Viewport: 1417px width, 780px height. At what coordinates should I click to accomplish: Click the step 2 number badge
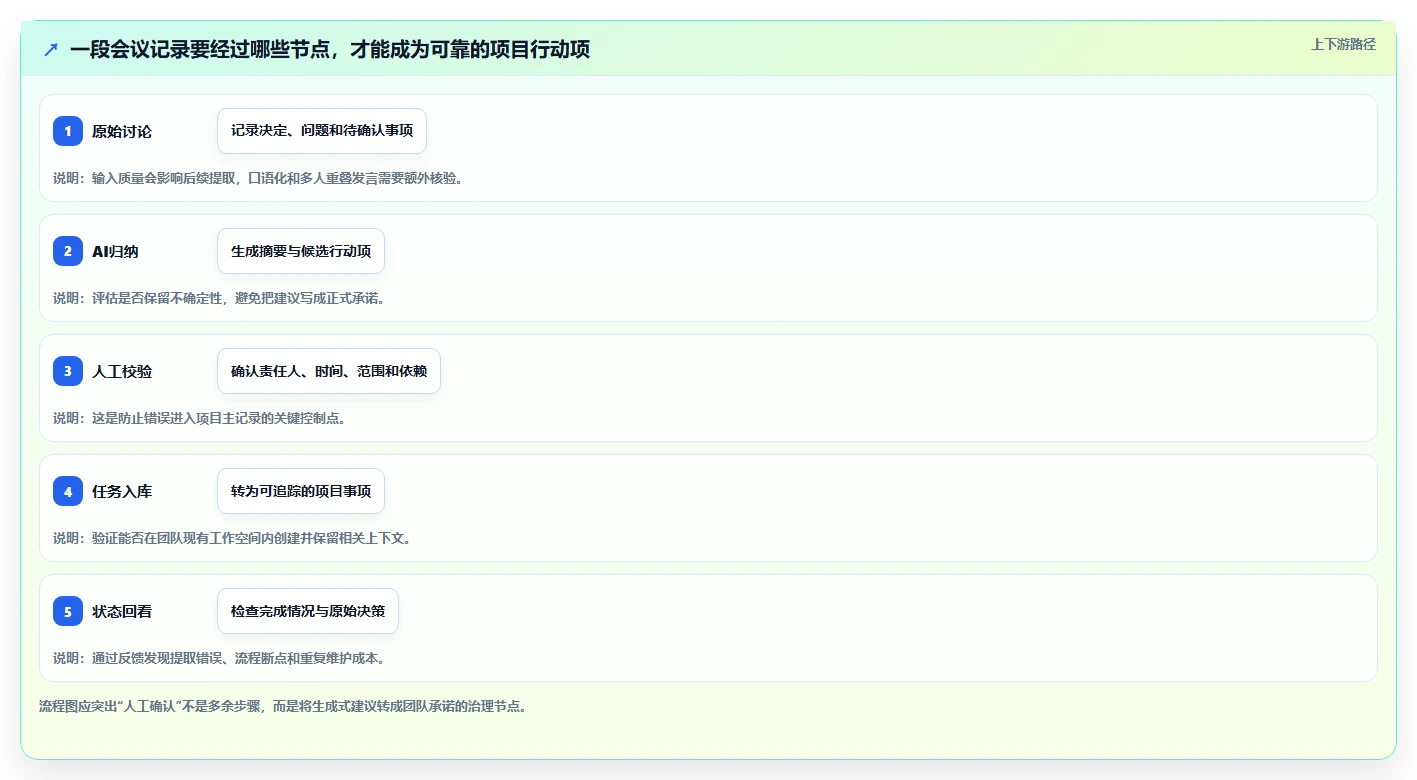(x=68, y=251)
